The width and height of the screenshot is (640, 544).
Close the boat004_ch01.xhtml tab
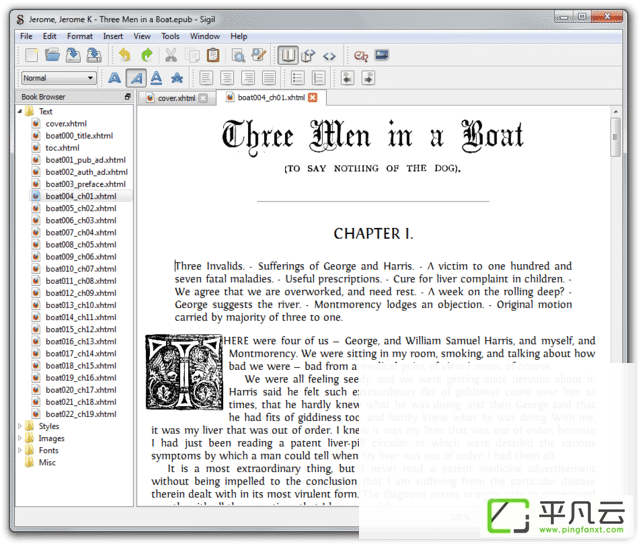pyautogui.click(x=313, y=98)
